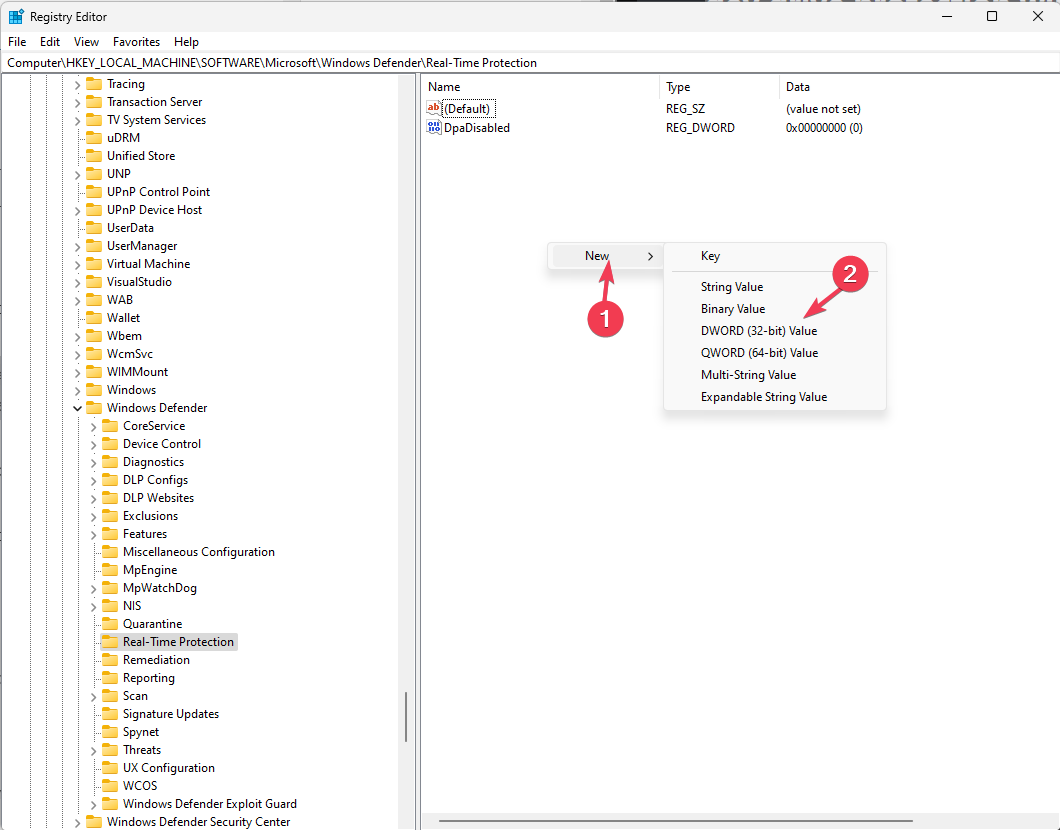Select the VisualStudio folder icon
Image resolution: width=1060 pixels, height=830 pixels.
point(95,282)
